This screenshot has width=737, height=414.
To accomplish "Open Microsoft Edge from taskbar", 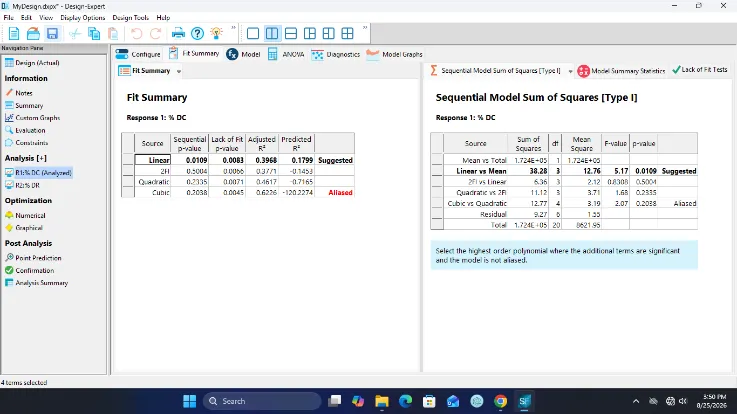I will pos(405,401).
